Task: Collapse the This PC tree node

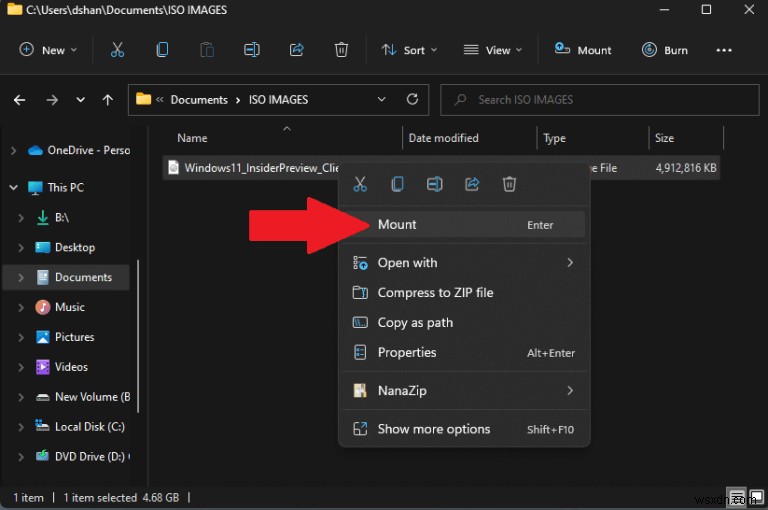Action: [14, 187]
